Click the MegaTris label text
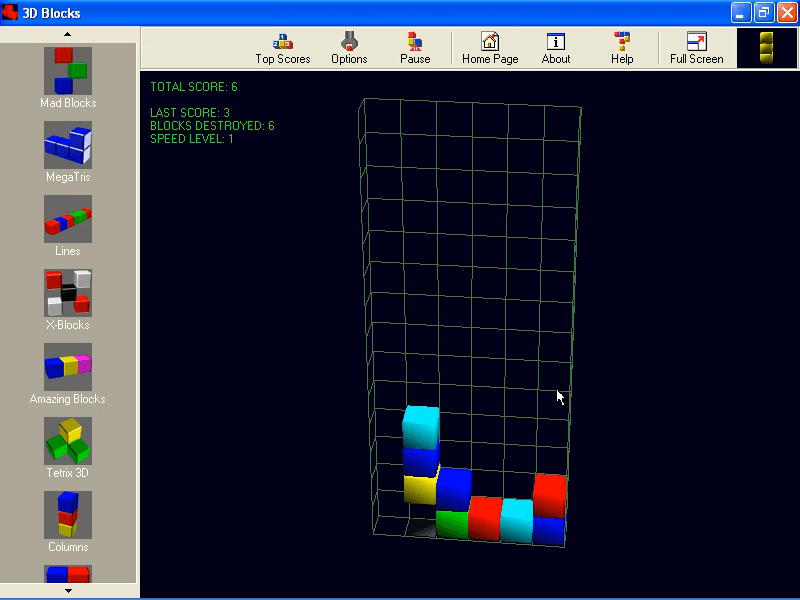The height and width of the screenshot is (600, 800). 68,177
